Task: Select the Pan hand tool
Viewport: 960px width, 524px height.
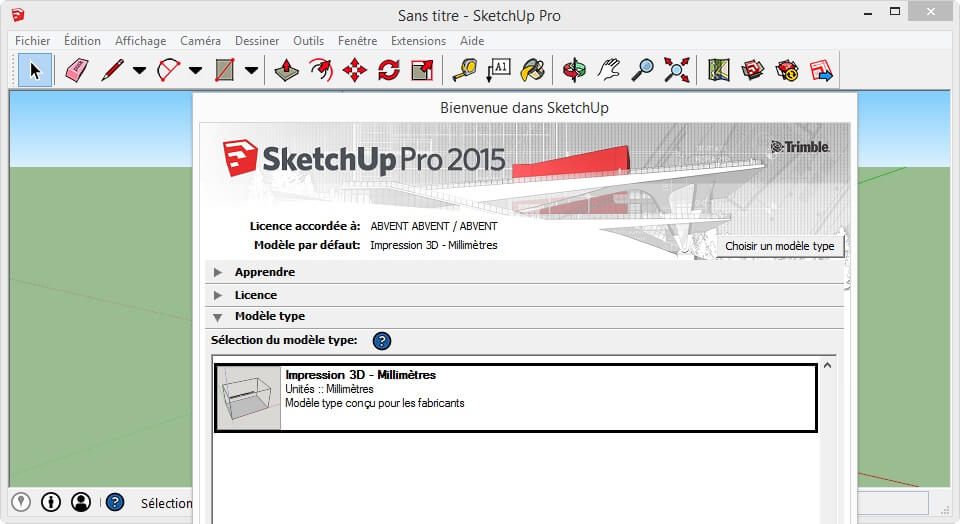Action: click(x=608, y=70)
